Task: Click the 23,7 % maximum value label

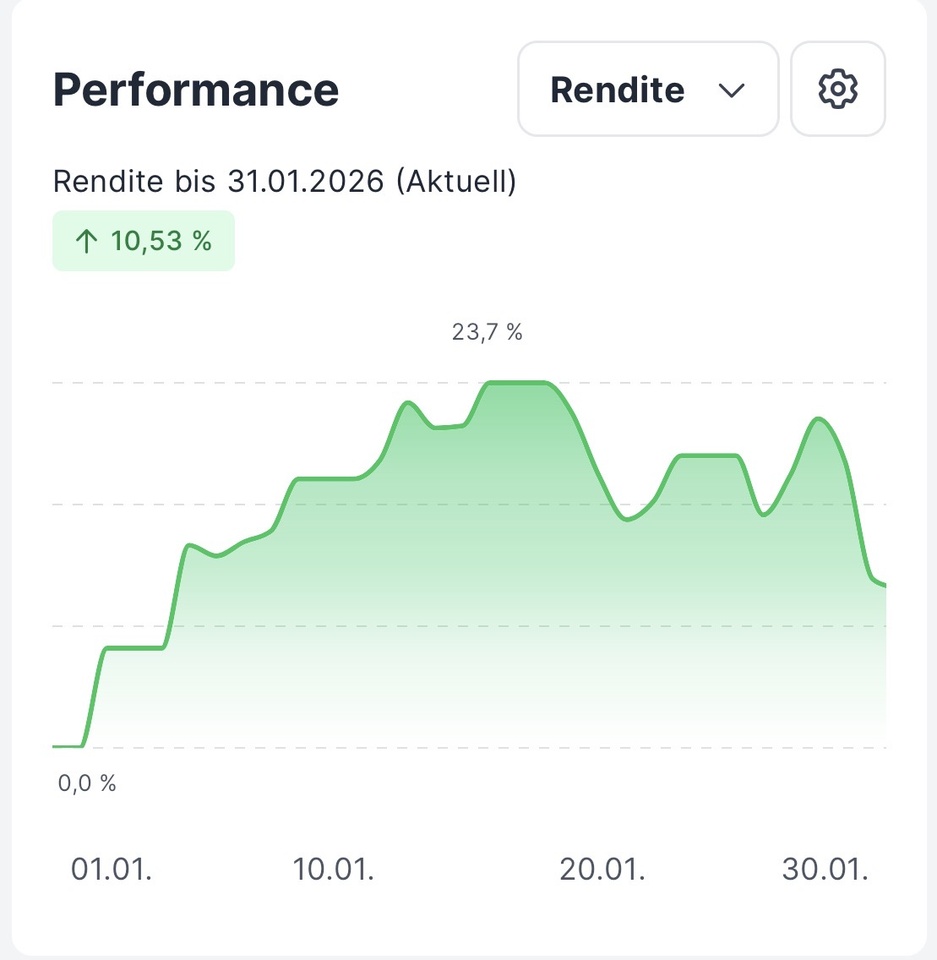Action: tap(487, 333)
